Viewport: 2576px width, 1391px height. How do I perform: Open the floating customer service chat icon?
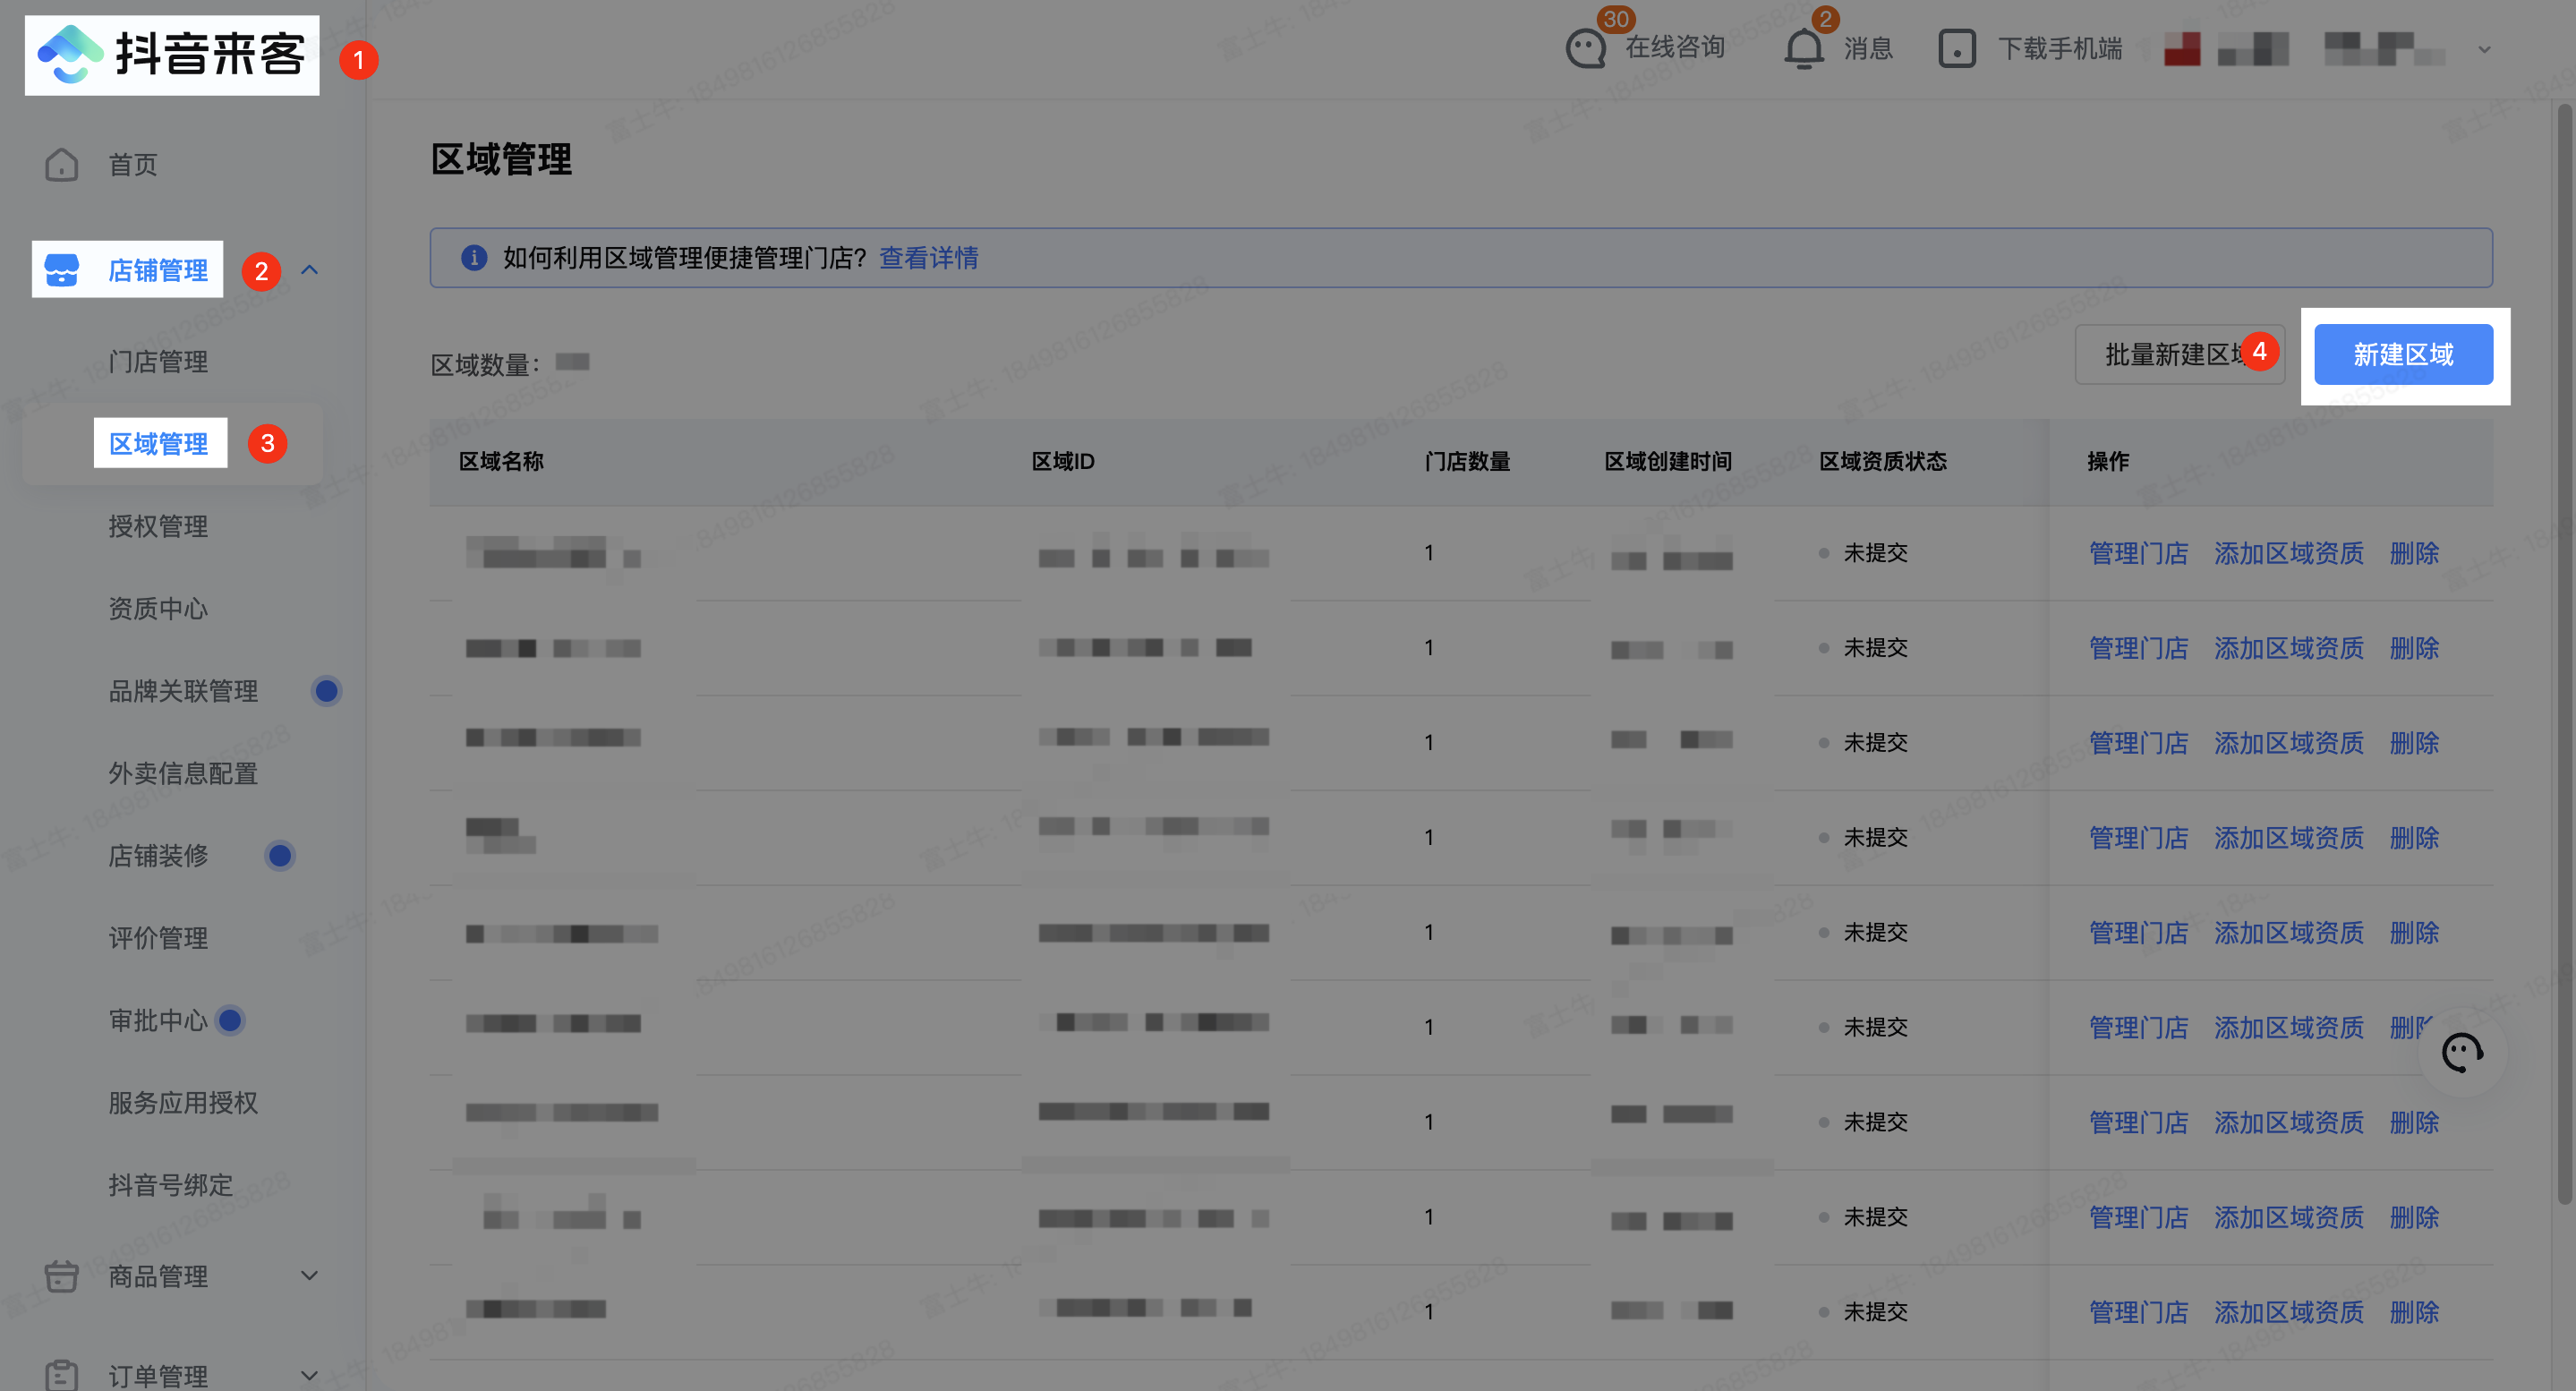(x=2461, y=1052)
